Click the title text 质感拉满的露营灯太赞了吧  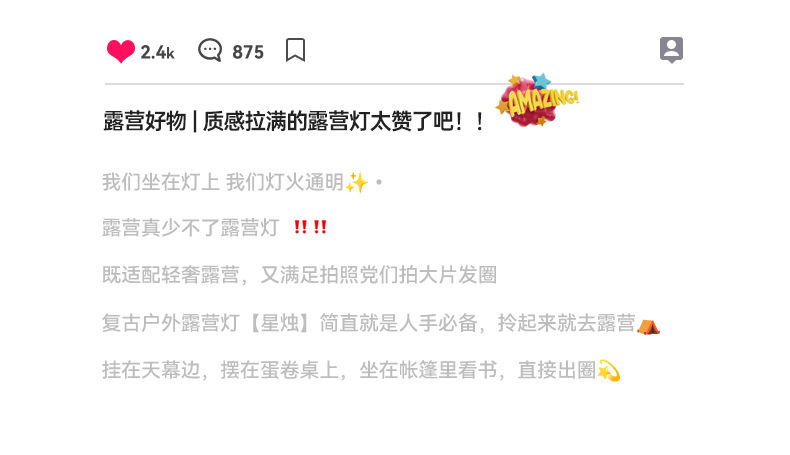pos(328,121)
